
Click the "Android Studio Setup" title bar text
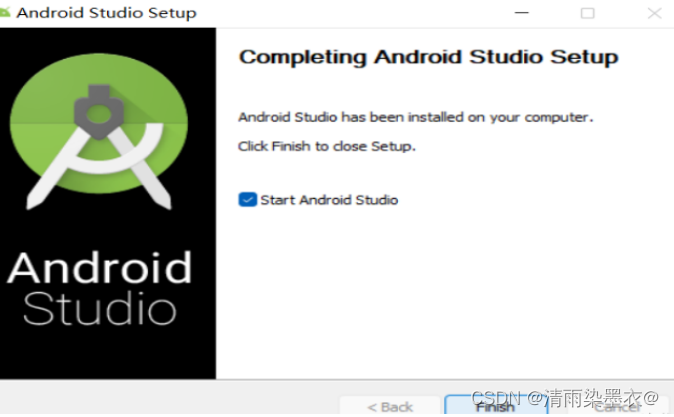[x=107, y=13]
